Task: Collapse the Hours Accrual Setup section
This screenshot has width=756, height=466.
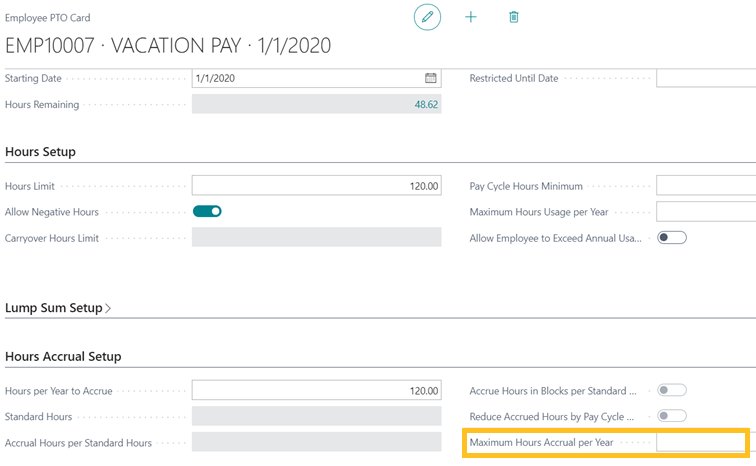Action: coord(63,356)
